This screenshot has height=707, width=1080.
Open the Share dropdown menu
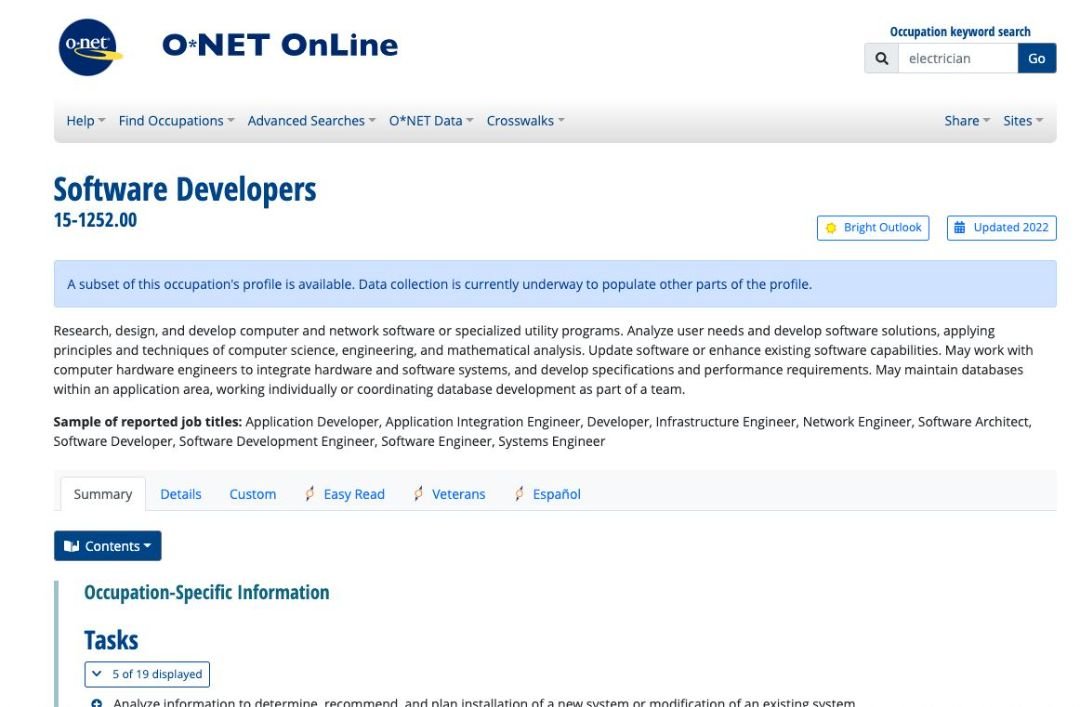pyautogui.click(x=967, y=121)
